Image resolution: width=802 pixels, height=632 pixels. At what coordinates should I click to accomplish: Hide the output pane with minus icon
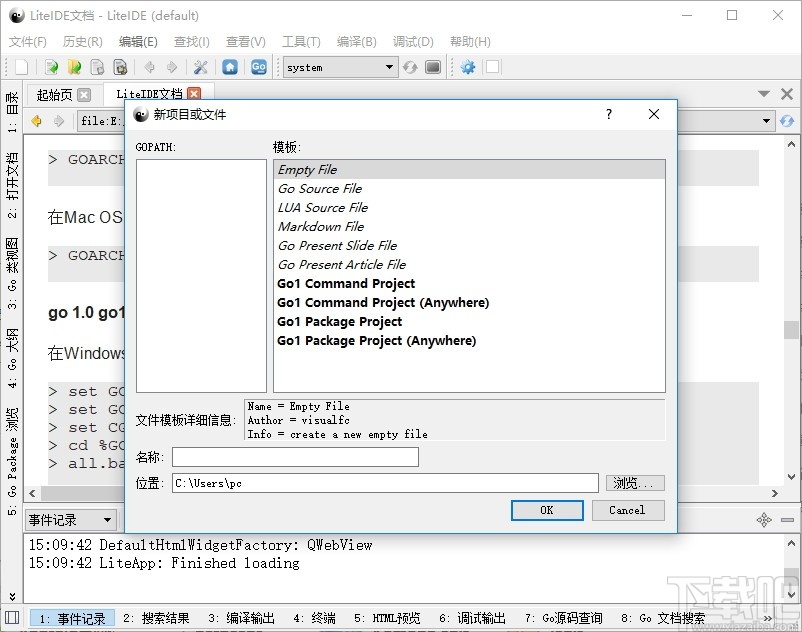click(x=788, y=520)
